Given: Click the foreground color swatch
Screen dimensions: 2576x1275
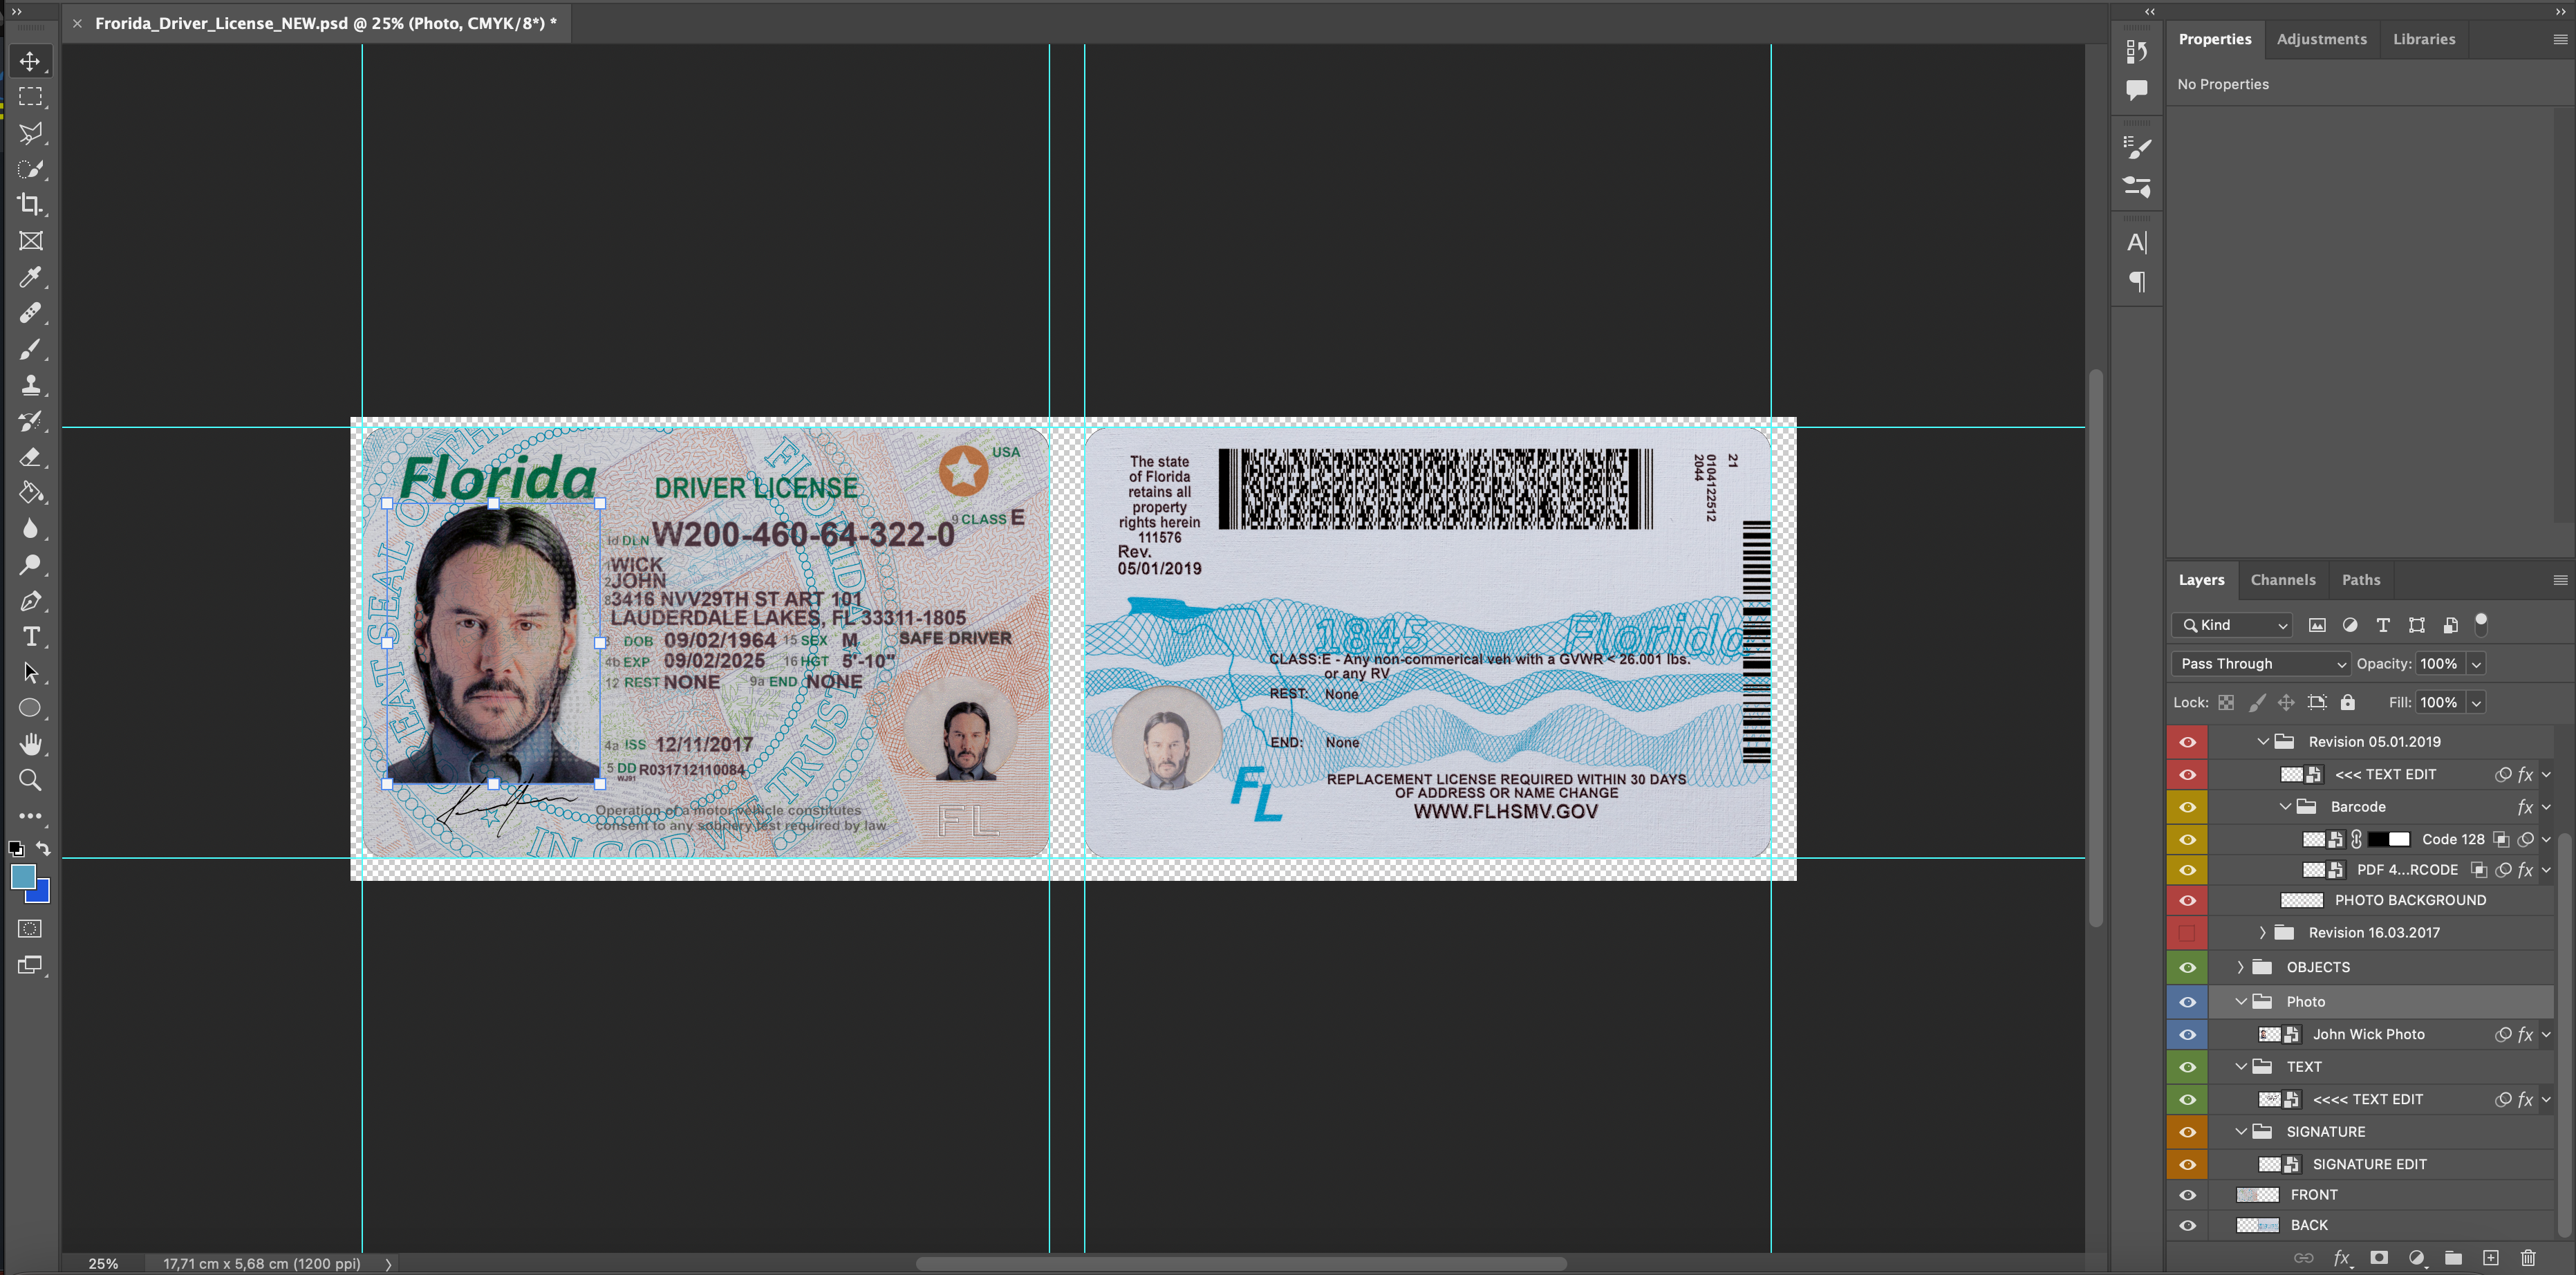Looking at the screenshot, I should [23, 877].
